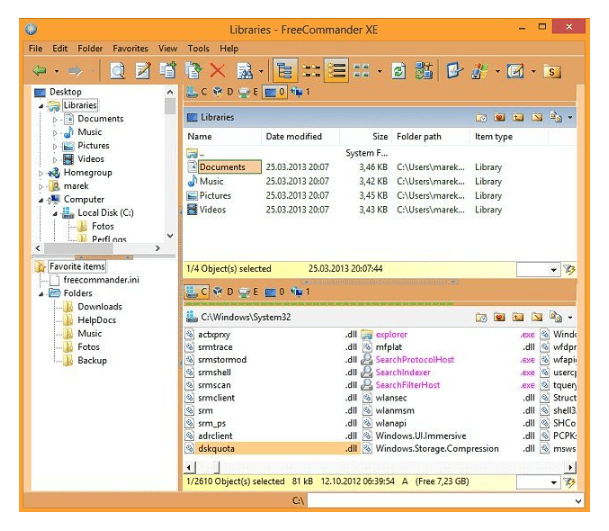The image size is (609, 531).
Task: Select drive E in top panel
Action: 249,92
